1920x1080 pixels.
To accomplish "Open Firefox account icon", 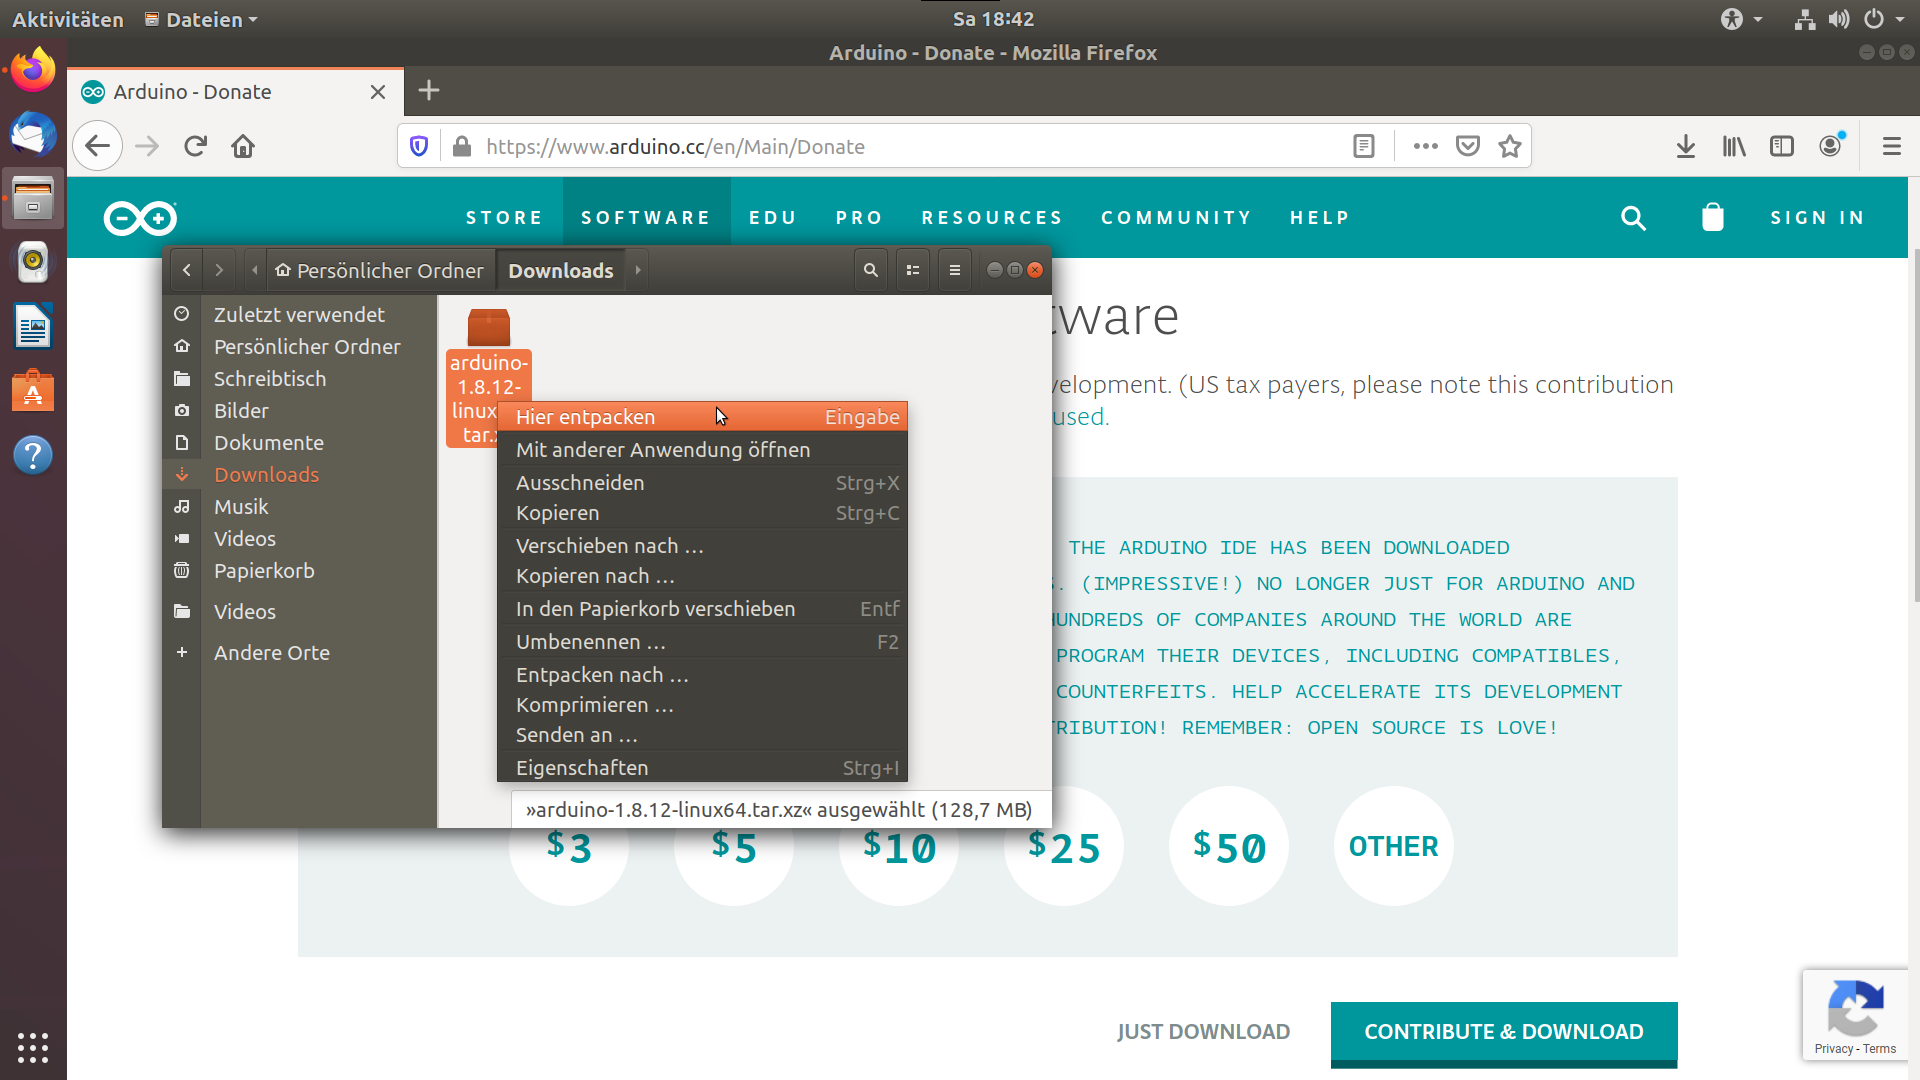I will click(x=1830, y=147).
